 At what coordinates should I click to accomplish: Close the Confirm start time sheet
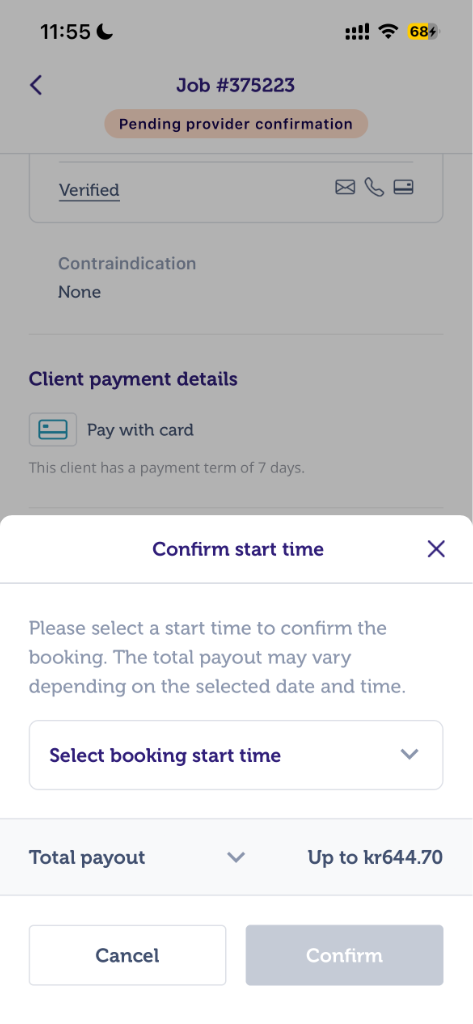tap(436, 549)
